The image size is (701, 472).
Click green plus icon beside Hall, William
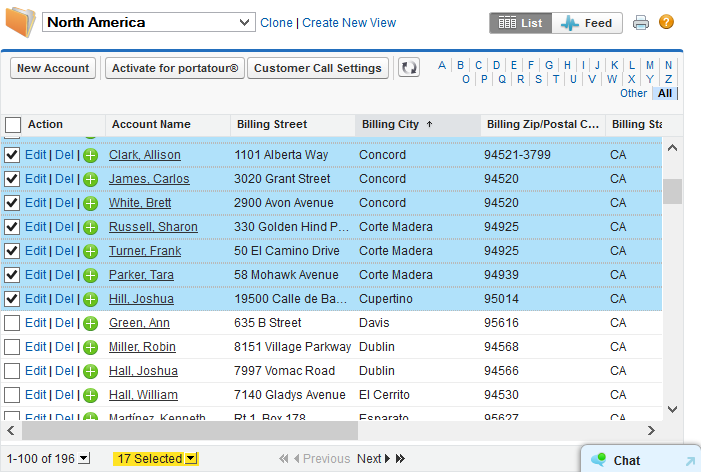90,395
